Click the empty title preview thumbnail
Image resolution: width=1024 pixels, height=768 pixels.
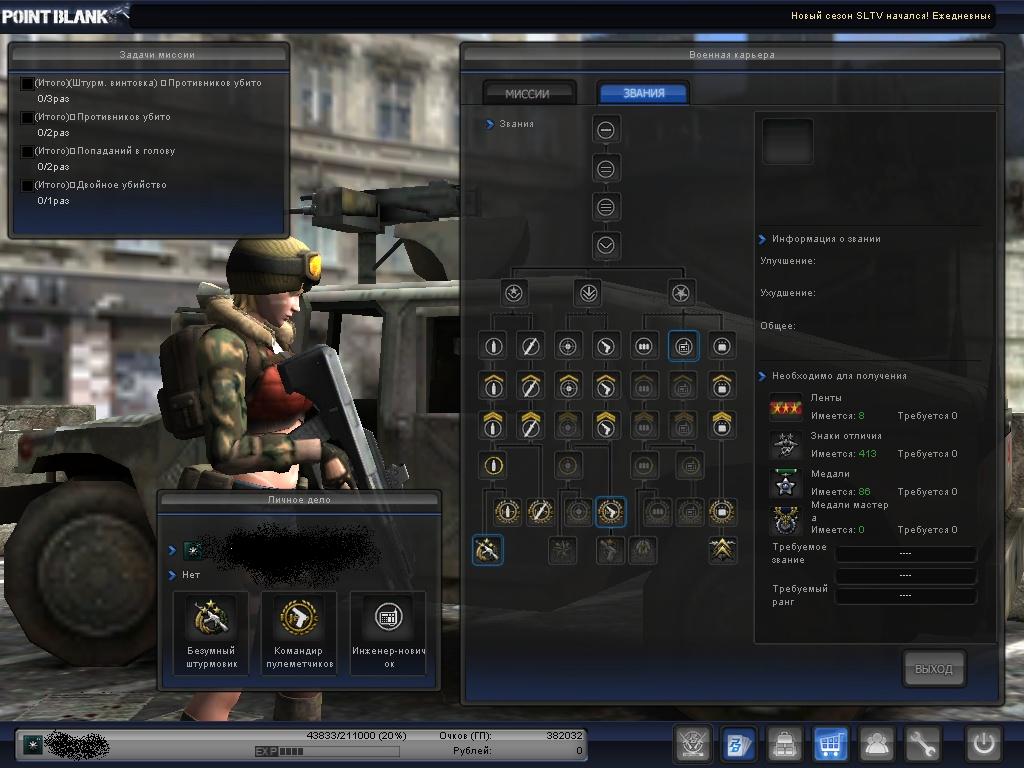click(788, 141)
